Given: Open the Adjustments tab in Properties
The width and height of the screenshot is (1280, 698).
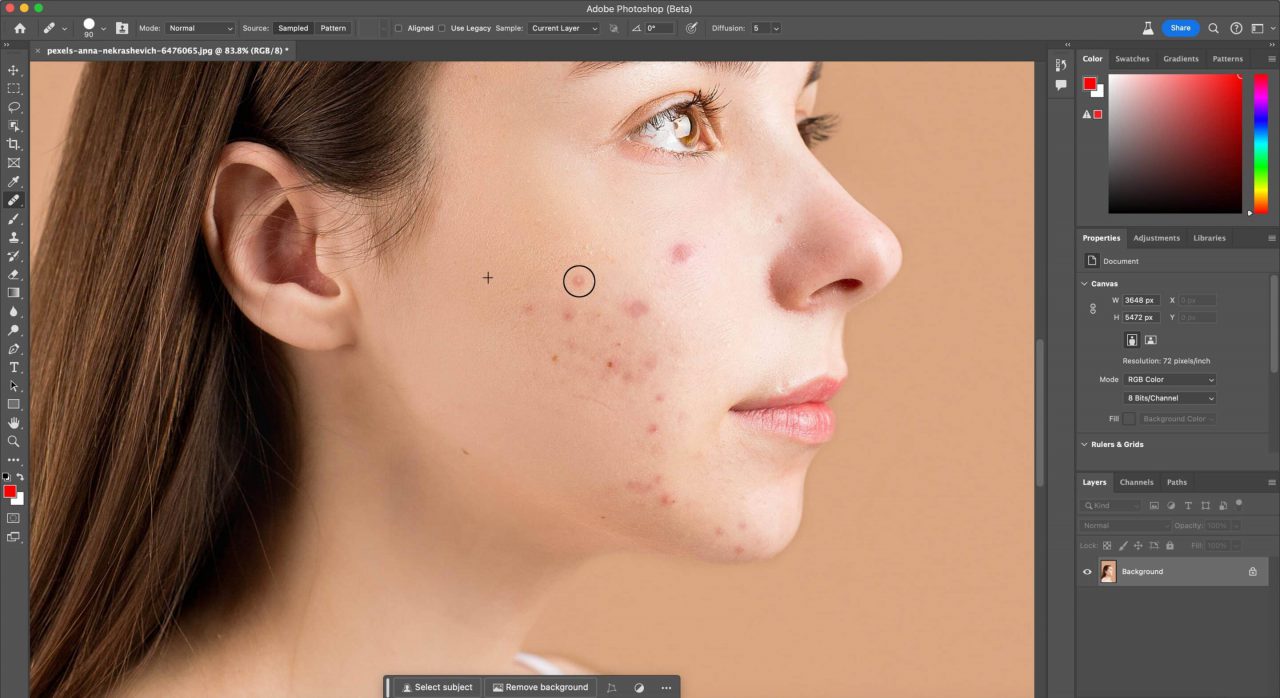Looking at the screenshot, I should click(x=1156, y=237).
